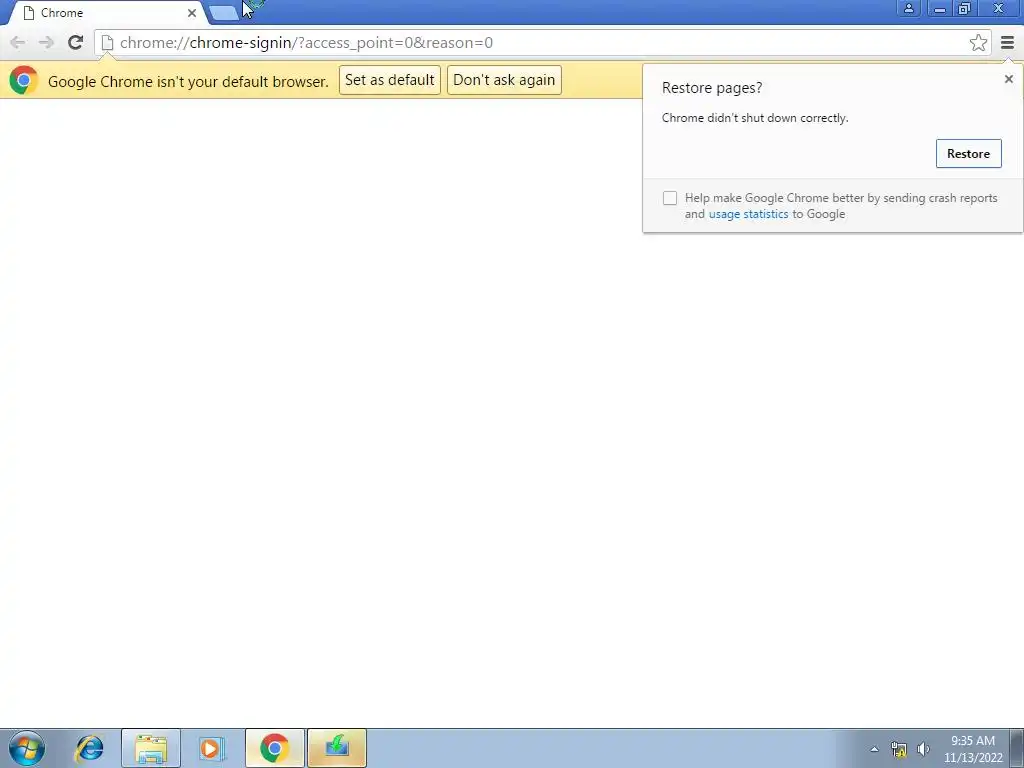Click 'Google Chrome isn't your default browser.' text
This screenshot has height=768, width=1024.
click(x=188, y=82)
